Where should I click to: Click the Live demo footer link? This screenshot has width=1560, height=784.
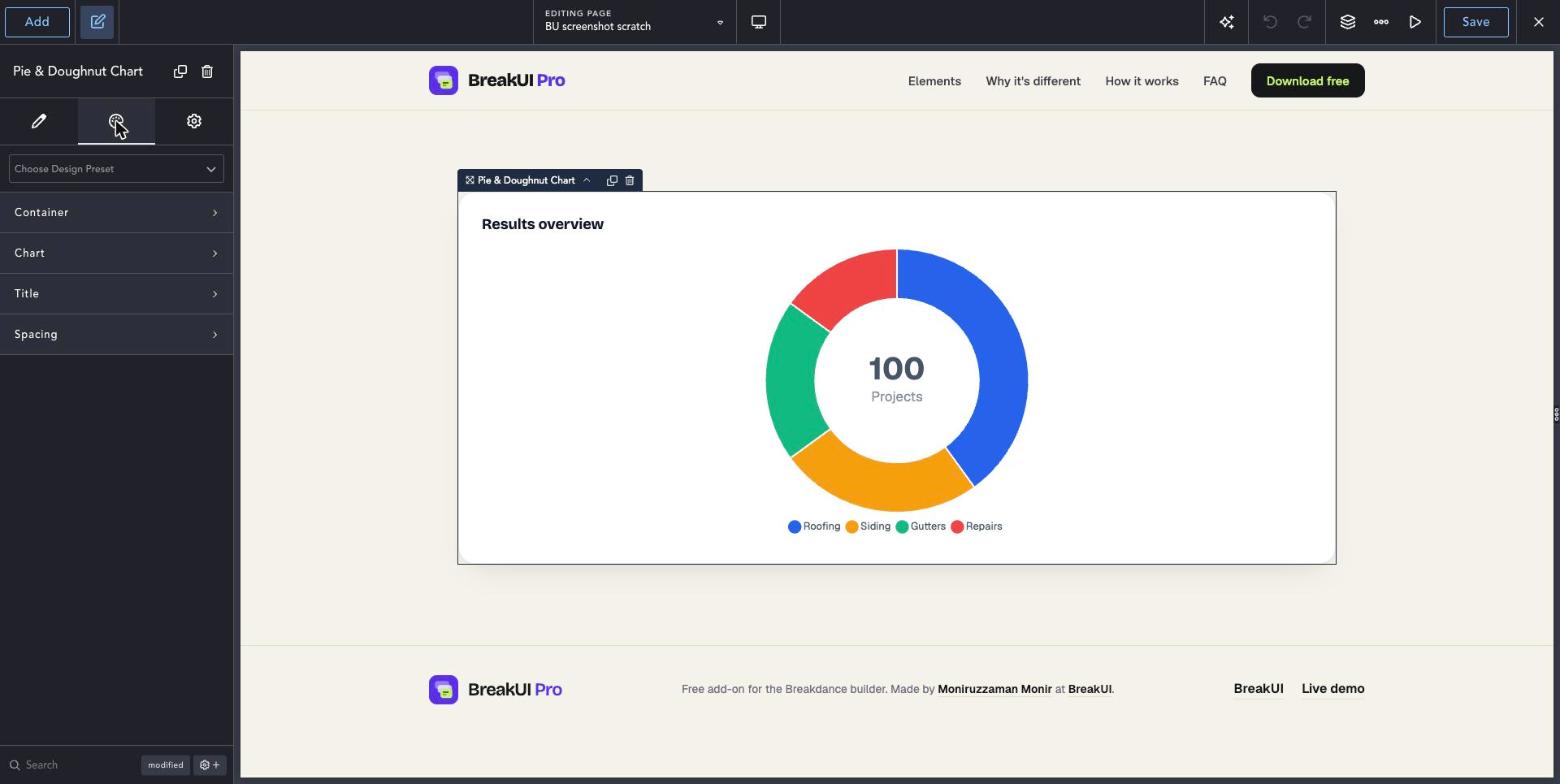coord(1333,689)
